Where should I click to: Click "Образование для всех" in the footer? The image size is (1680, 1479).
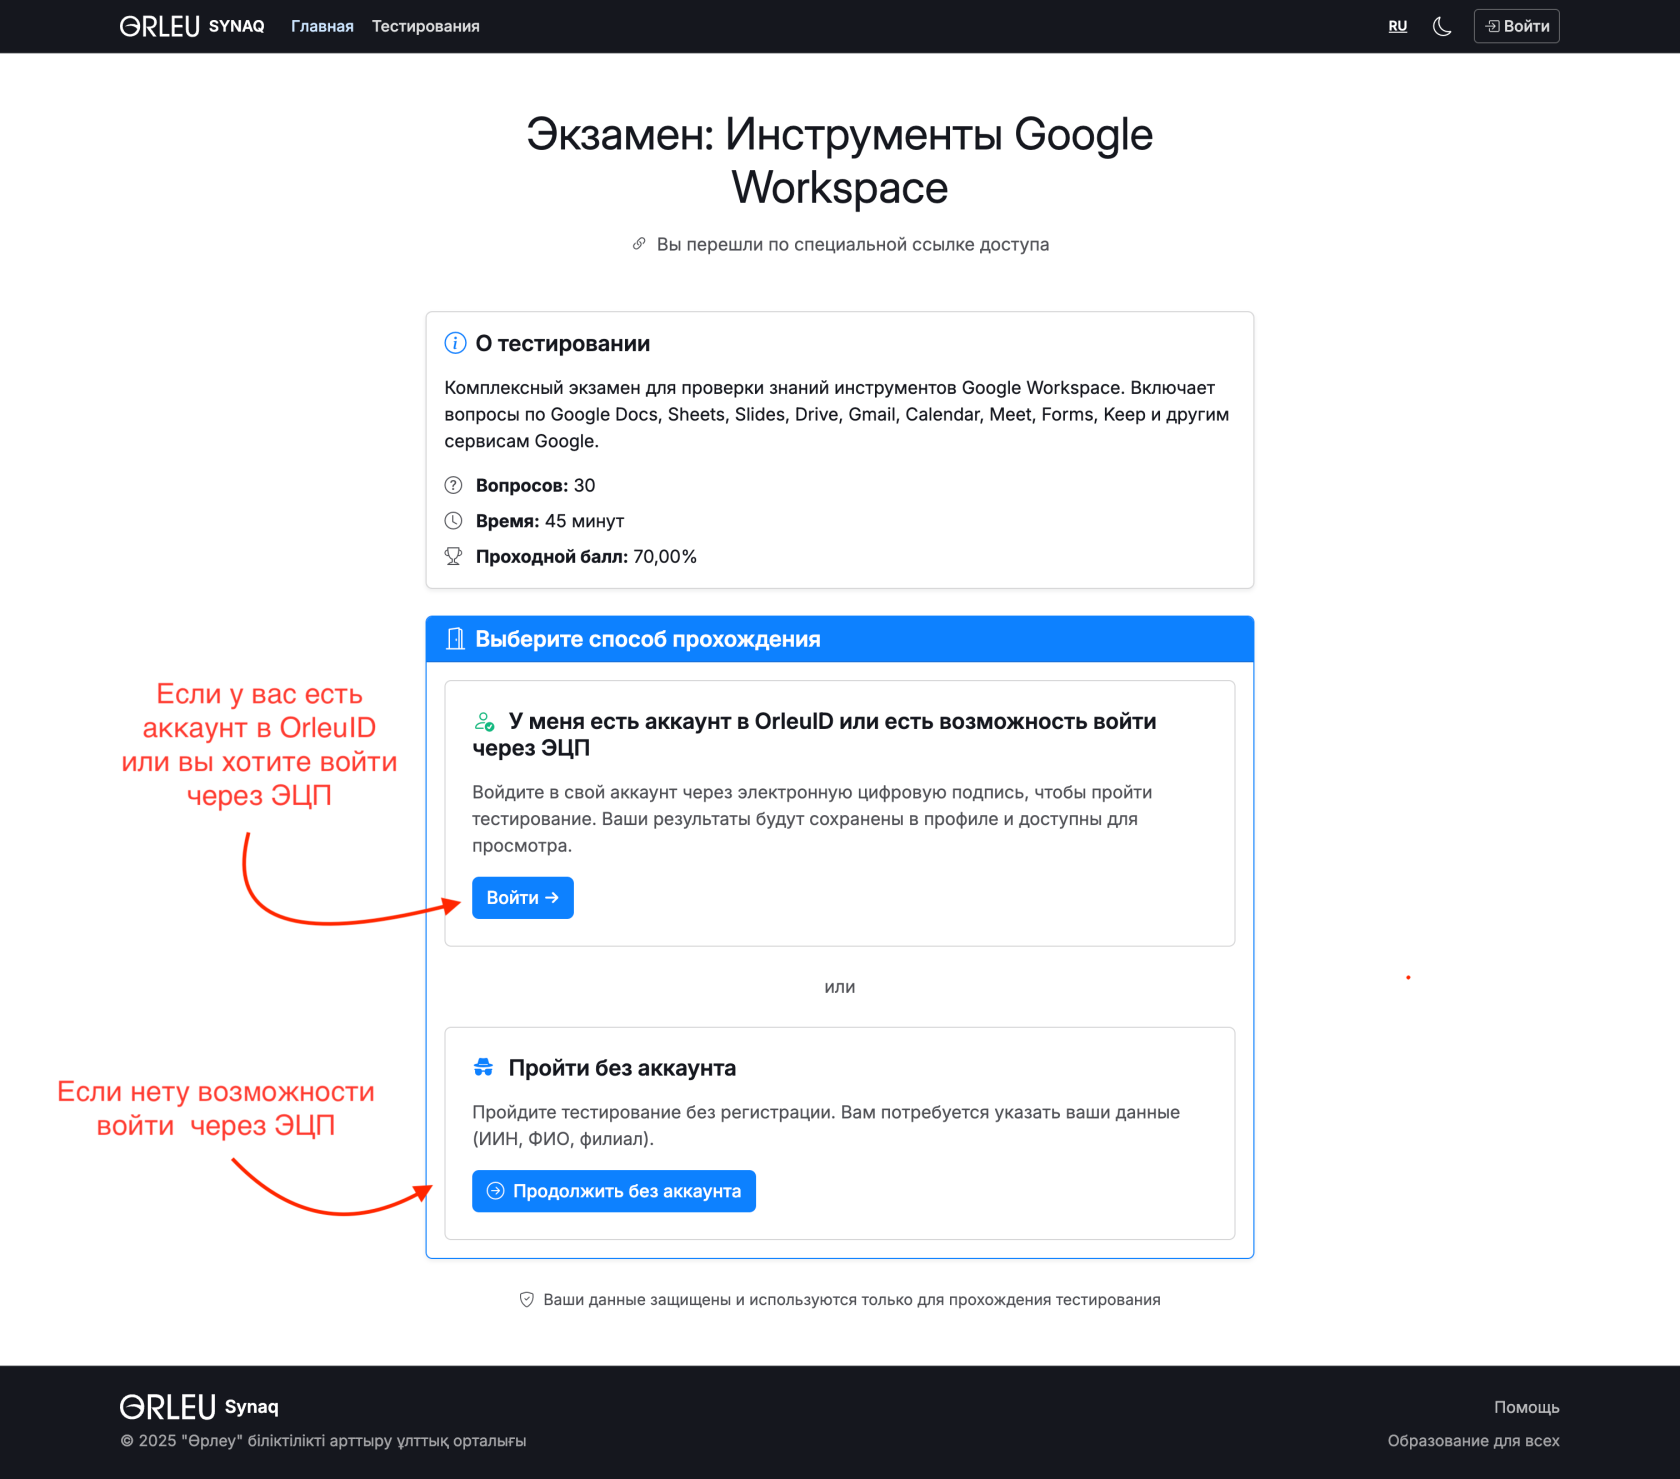(x=1473, y=1440)
